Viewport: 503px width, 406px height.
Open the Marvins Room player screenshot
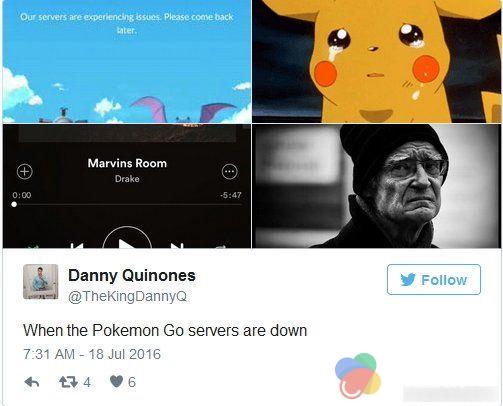tap(127, 186)
